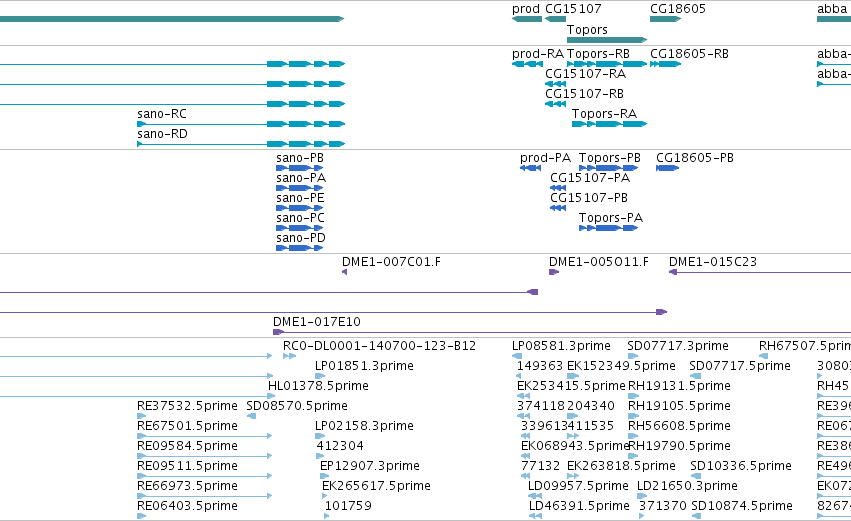Image resolution: width=851 pixels, height=521 pixels.
Task: Click the RE37532.5prime EST label
Action: [187, 407]
